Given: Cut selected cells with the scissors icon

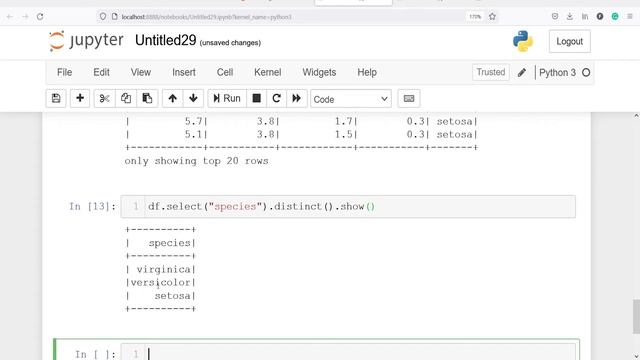Looking at the screenshot, I should coord(104,98).
